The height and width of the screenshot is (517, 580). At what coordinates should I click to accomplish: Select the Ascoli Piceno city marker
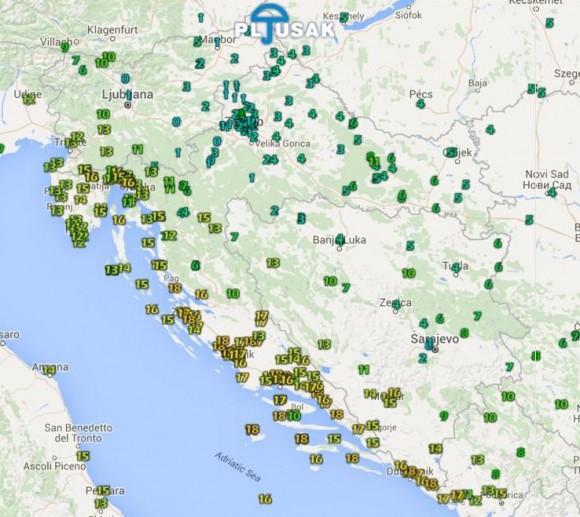(55, 458)
